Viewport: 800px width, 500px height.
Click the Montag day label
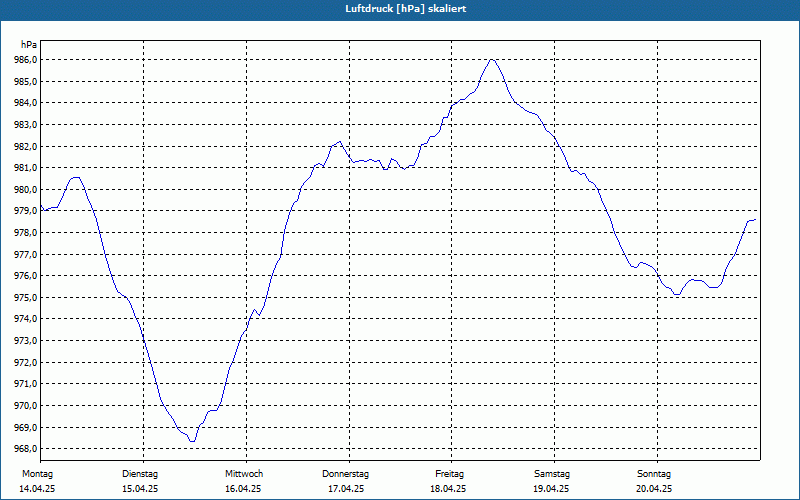pyautogui.click(x=37, y=474)
